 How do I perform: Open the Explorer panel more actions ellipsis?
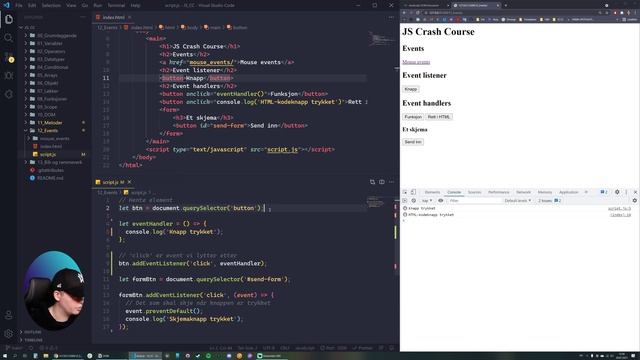click(83, 17)
